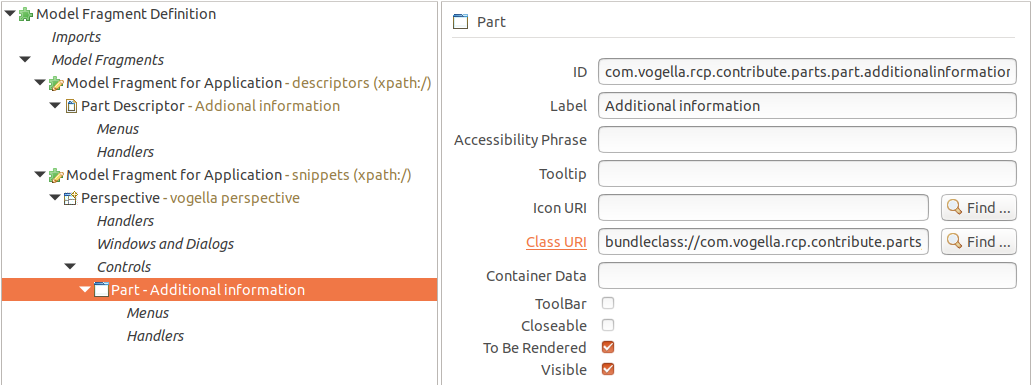Open the Class URI link
The image size is (1033, 385).
pos(556,242)
